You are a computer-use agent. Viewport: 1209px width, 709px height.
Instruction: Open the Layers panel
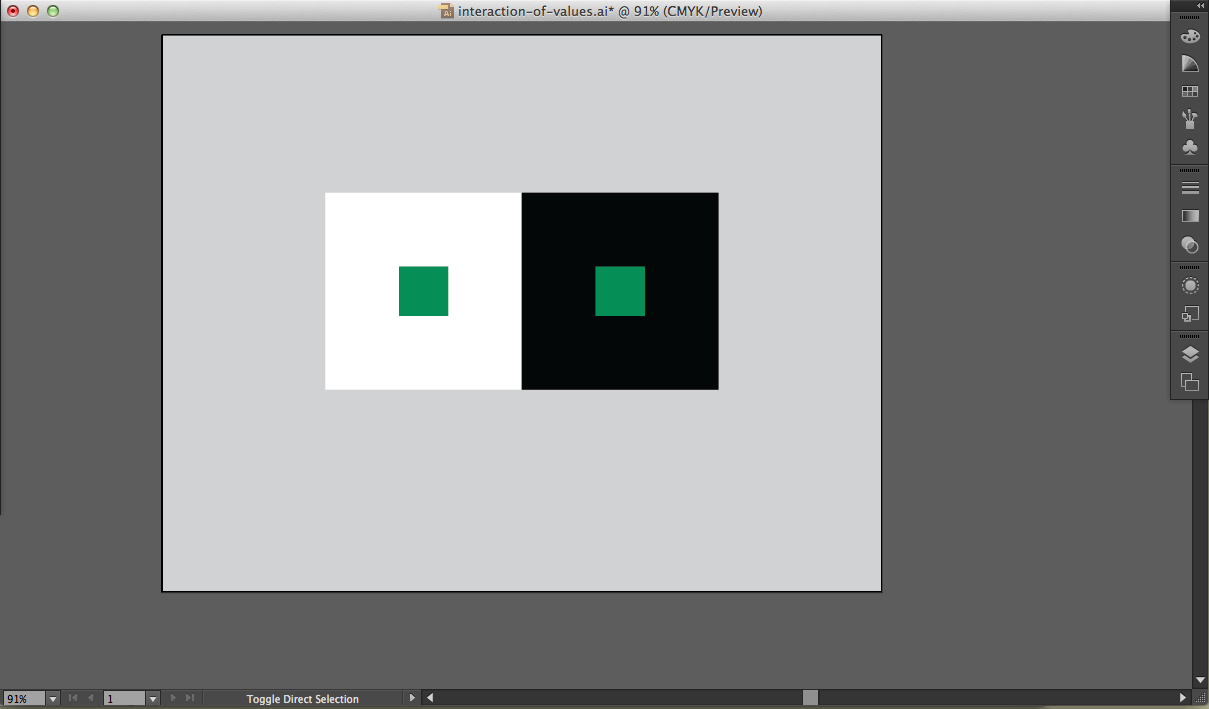click(x=1190, y=354)
